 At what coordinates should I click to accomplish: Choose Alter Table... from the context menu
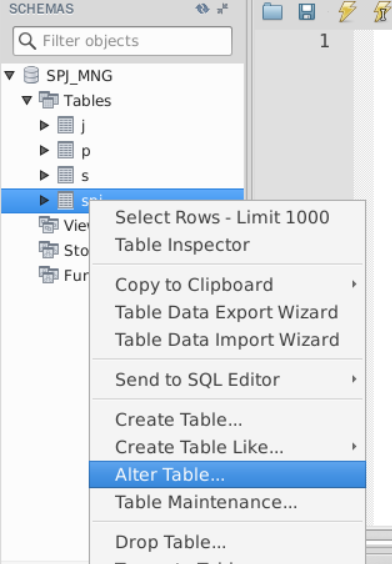pos(227,474)
